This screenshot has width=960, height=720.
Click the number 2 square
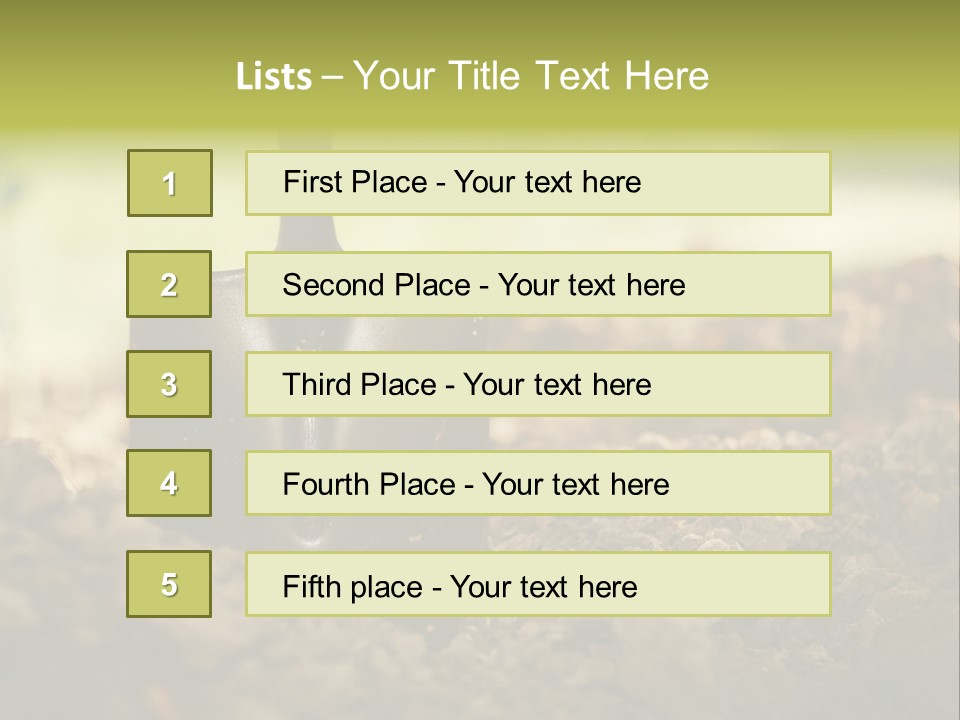point(170,284)
